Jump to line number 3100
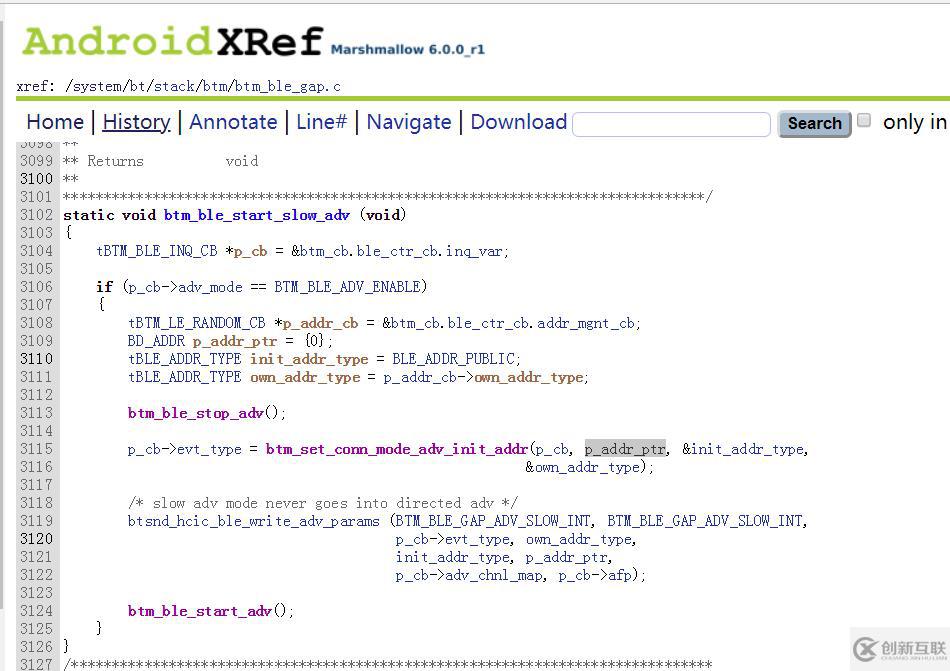This screenshot has width=950, height=671. point(36,179)
